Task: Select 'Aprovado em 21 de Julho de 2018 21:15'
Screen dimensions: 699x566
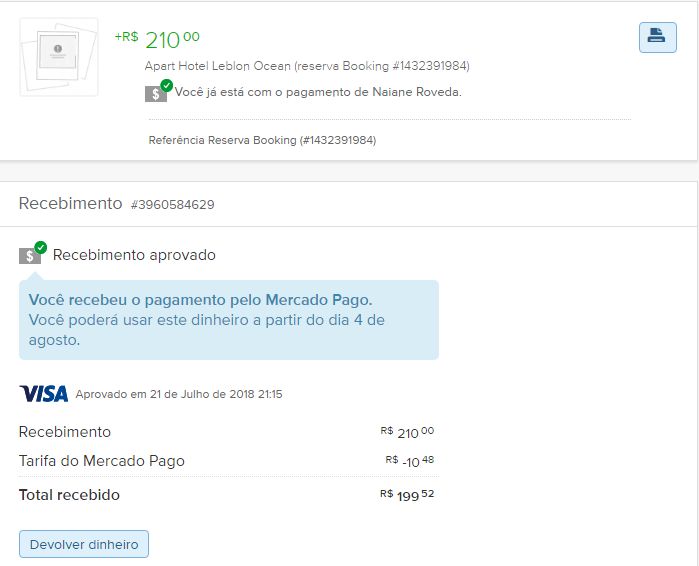Action: coord(179,394)
